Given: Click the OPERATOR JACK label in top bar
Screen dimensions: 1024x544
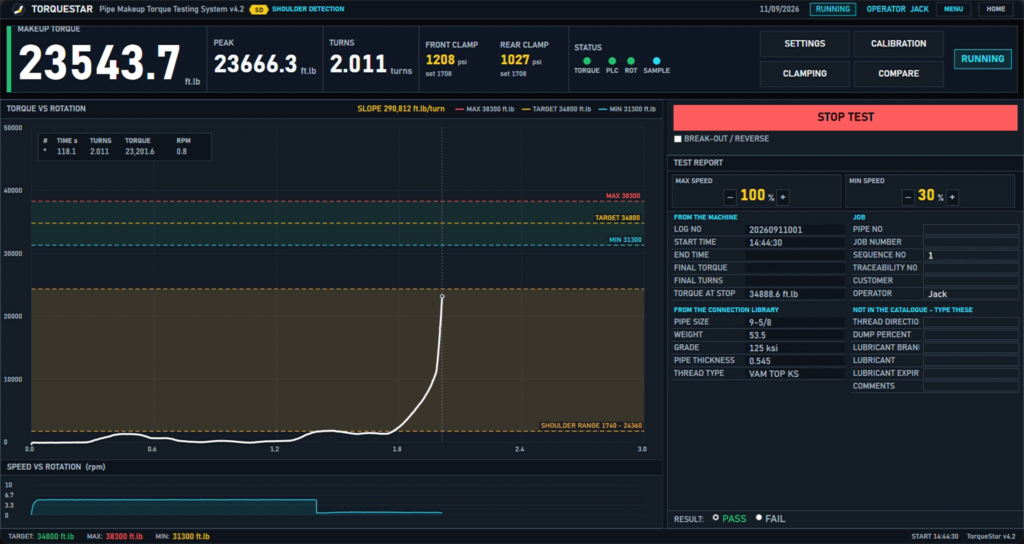Looking at the screenshot, I should pos(897,9).
